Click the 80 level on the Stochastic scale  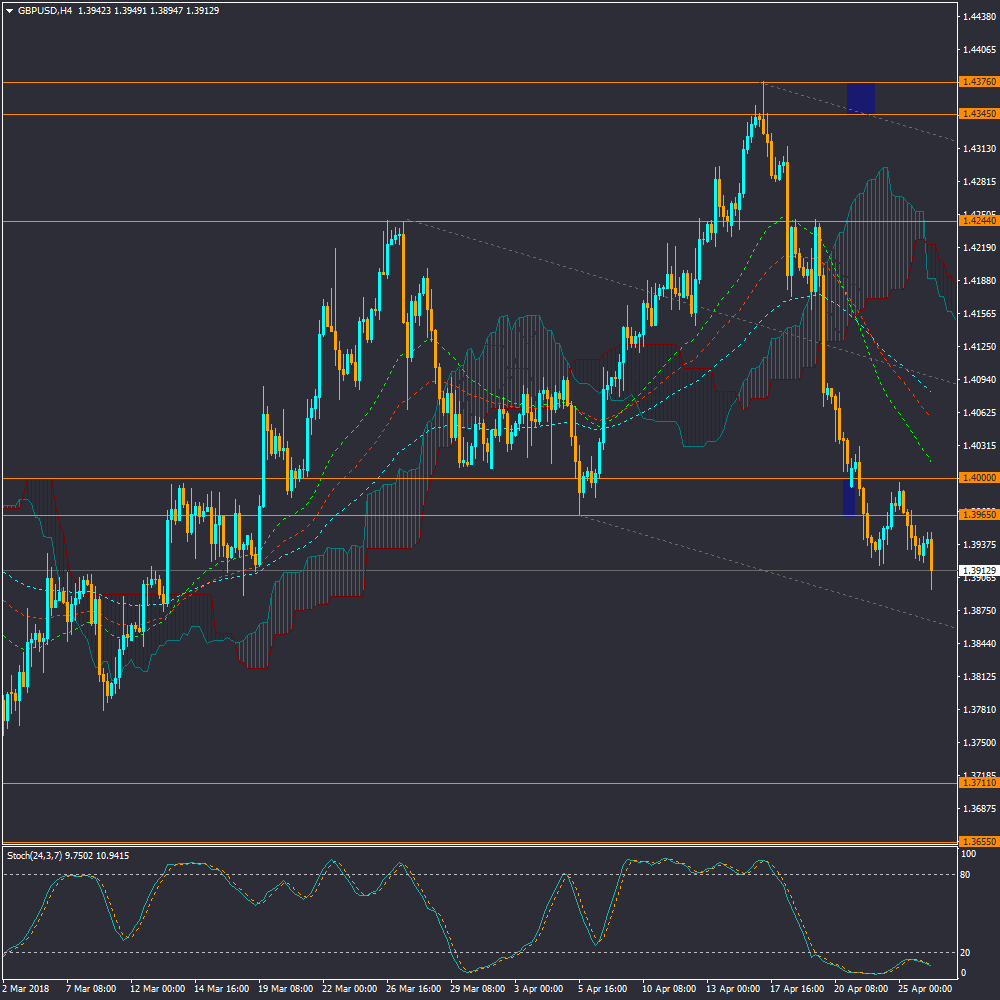coord(967,875)
